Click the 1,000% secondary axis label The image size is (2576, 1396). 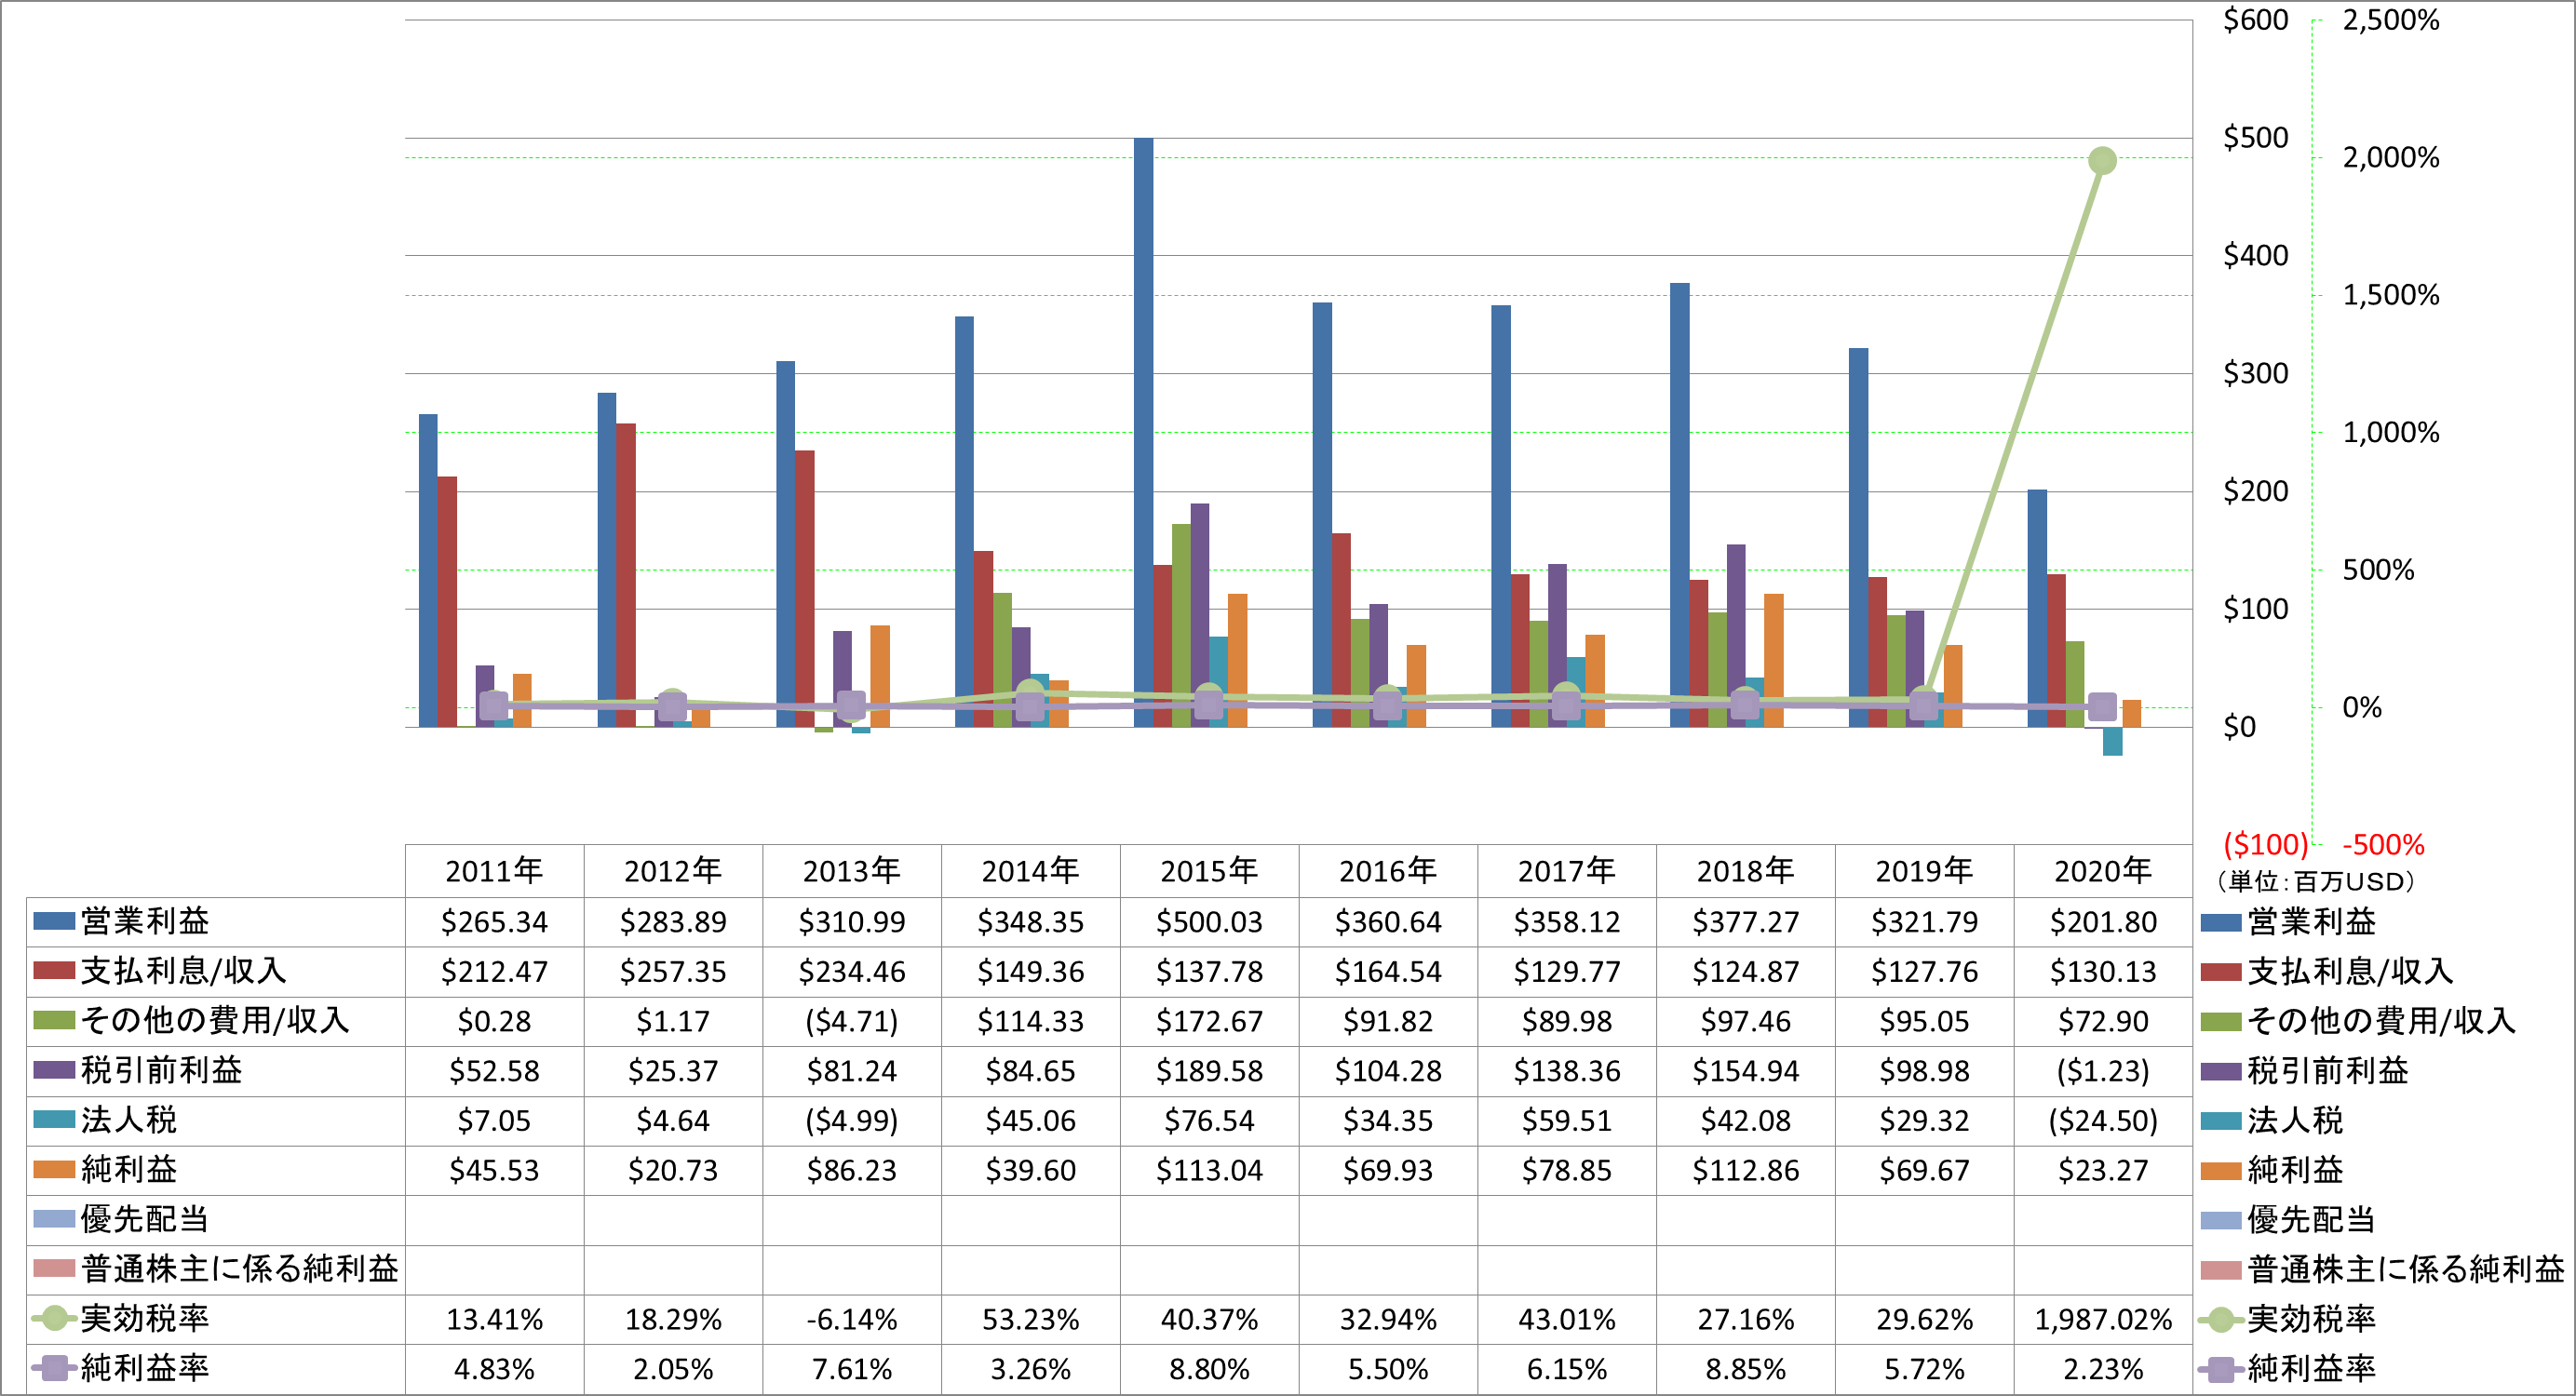(x=2391, y=432)
